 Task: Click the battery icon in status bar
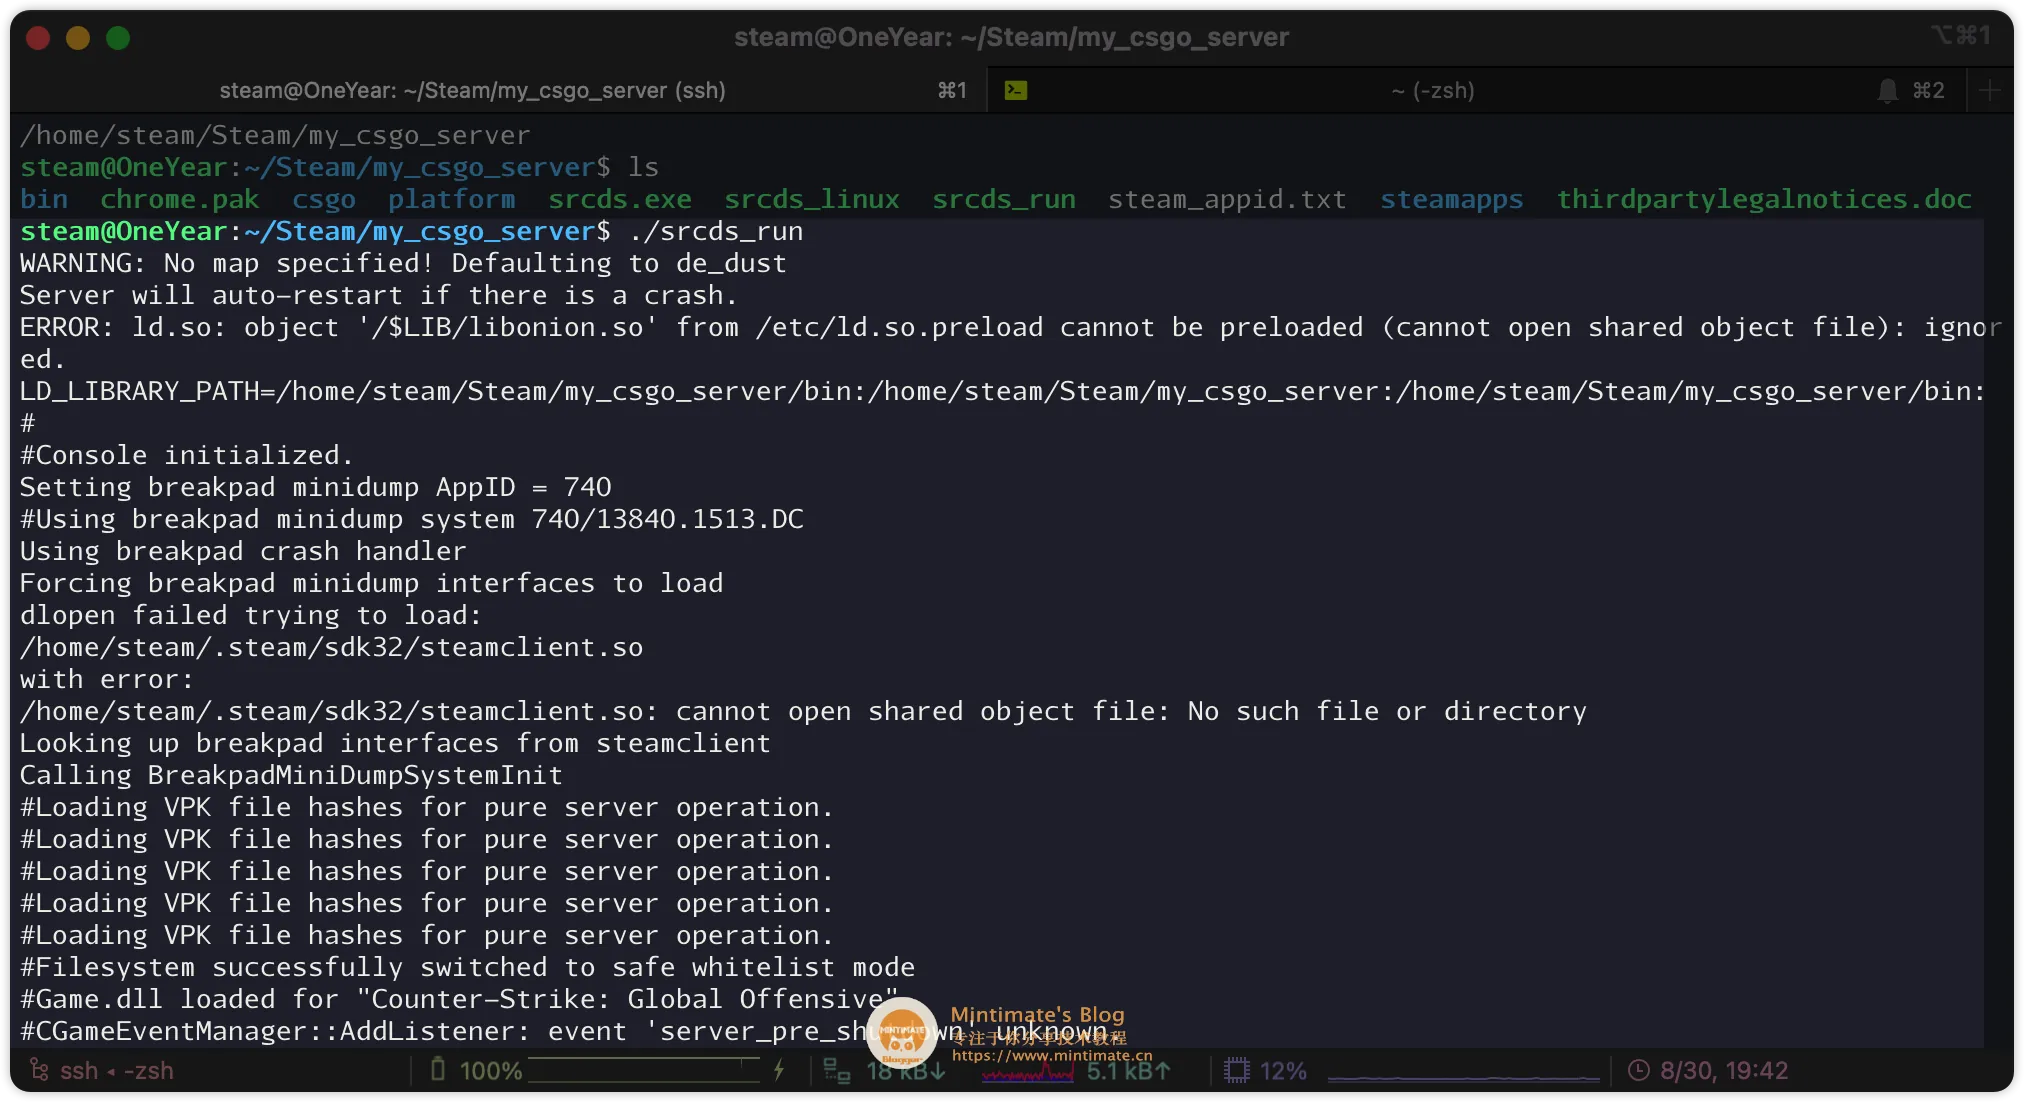point(437,1070)
